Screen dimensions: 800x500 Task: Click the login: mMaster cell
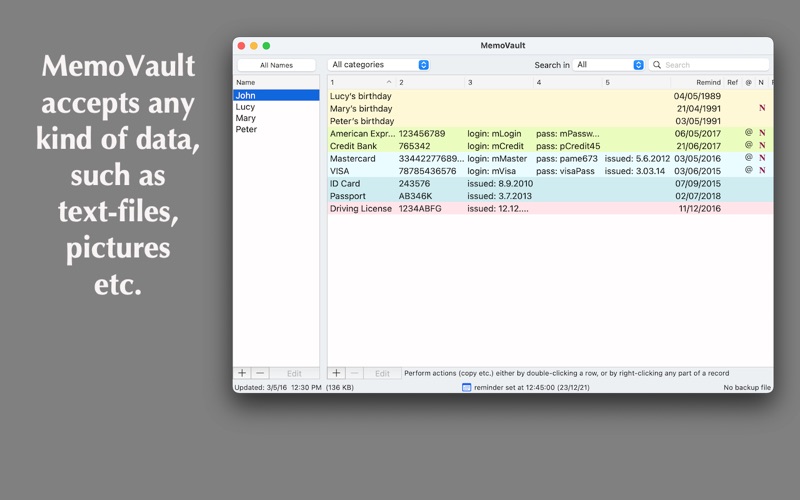tap(497, 158)
